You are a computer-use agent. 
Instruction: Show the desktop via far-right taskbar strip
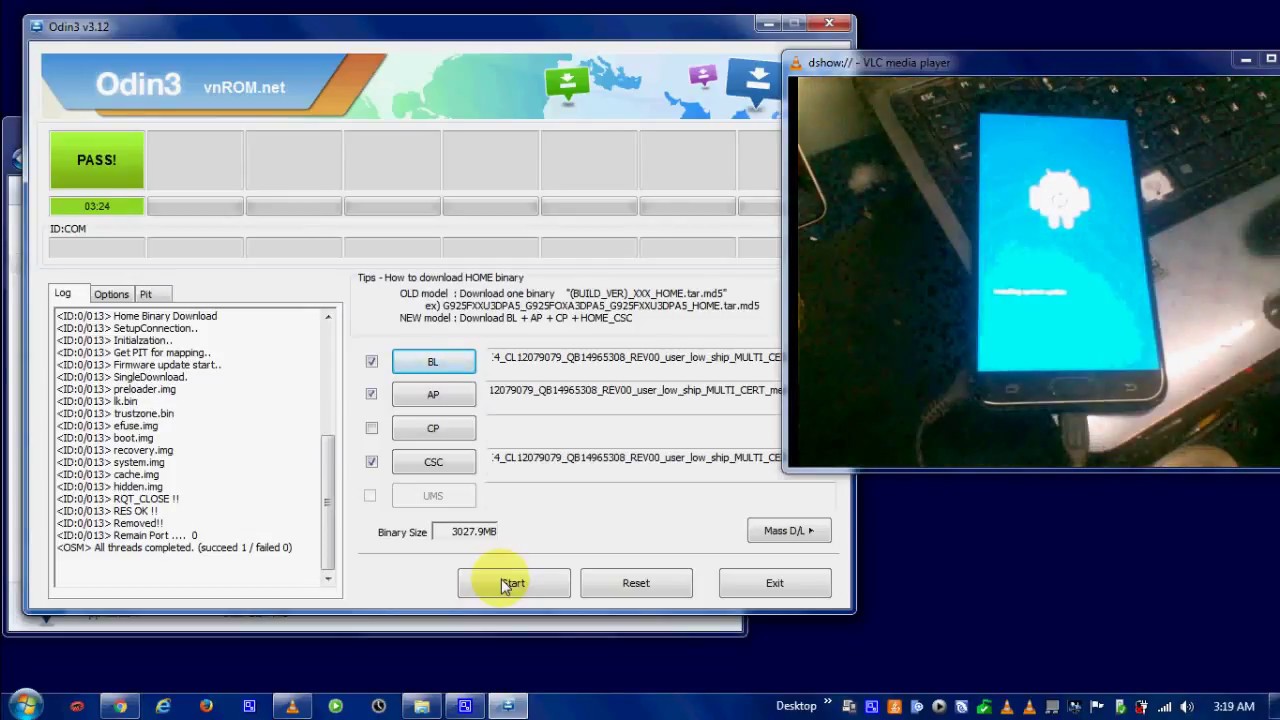click(1274, 706)
